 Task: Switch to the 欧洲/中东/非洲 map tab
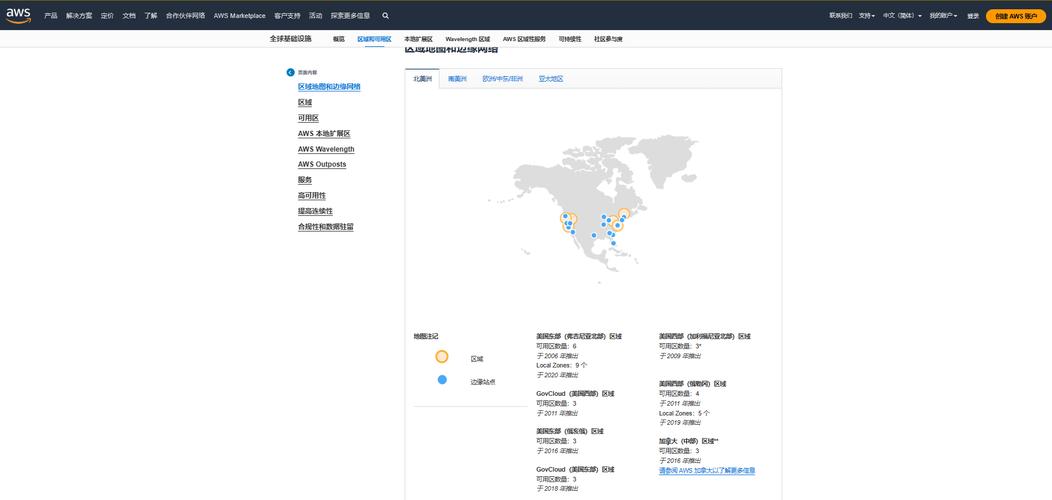(x=503, y=79)
